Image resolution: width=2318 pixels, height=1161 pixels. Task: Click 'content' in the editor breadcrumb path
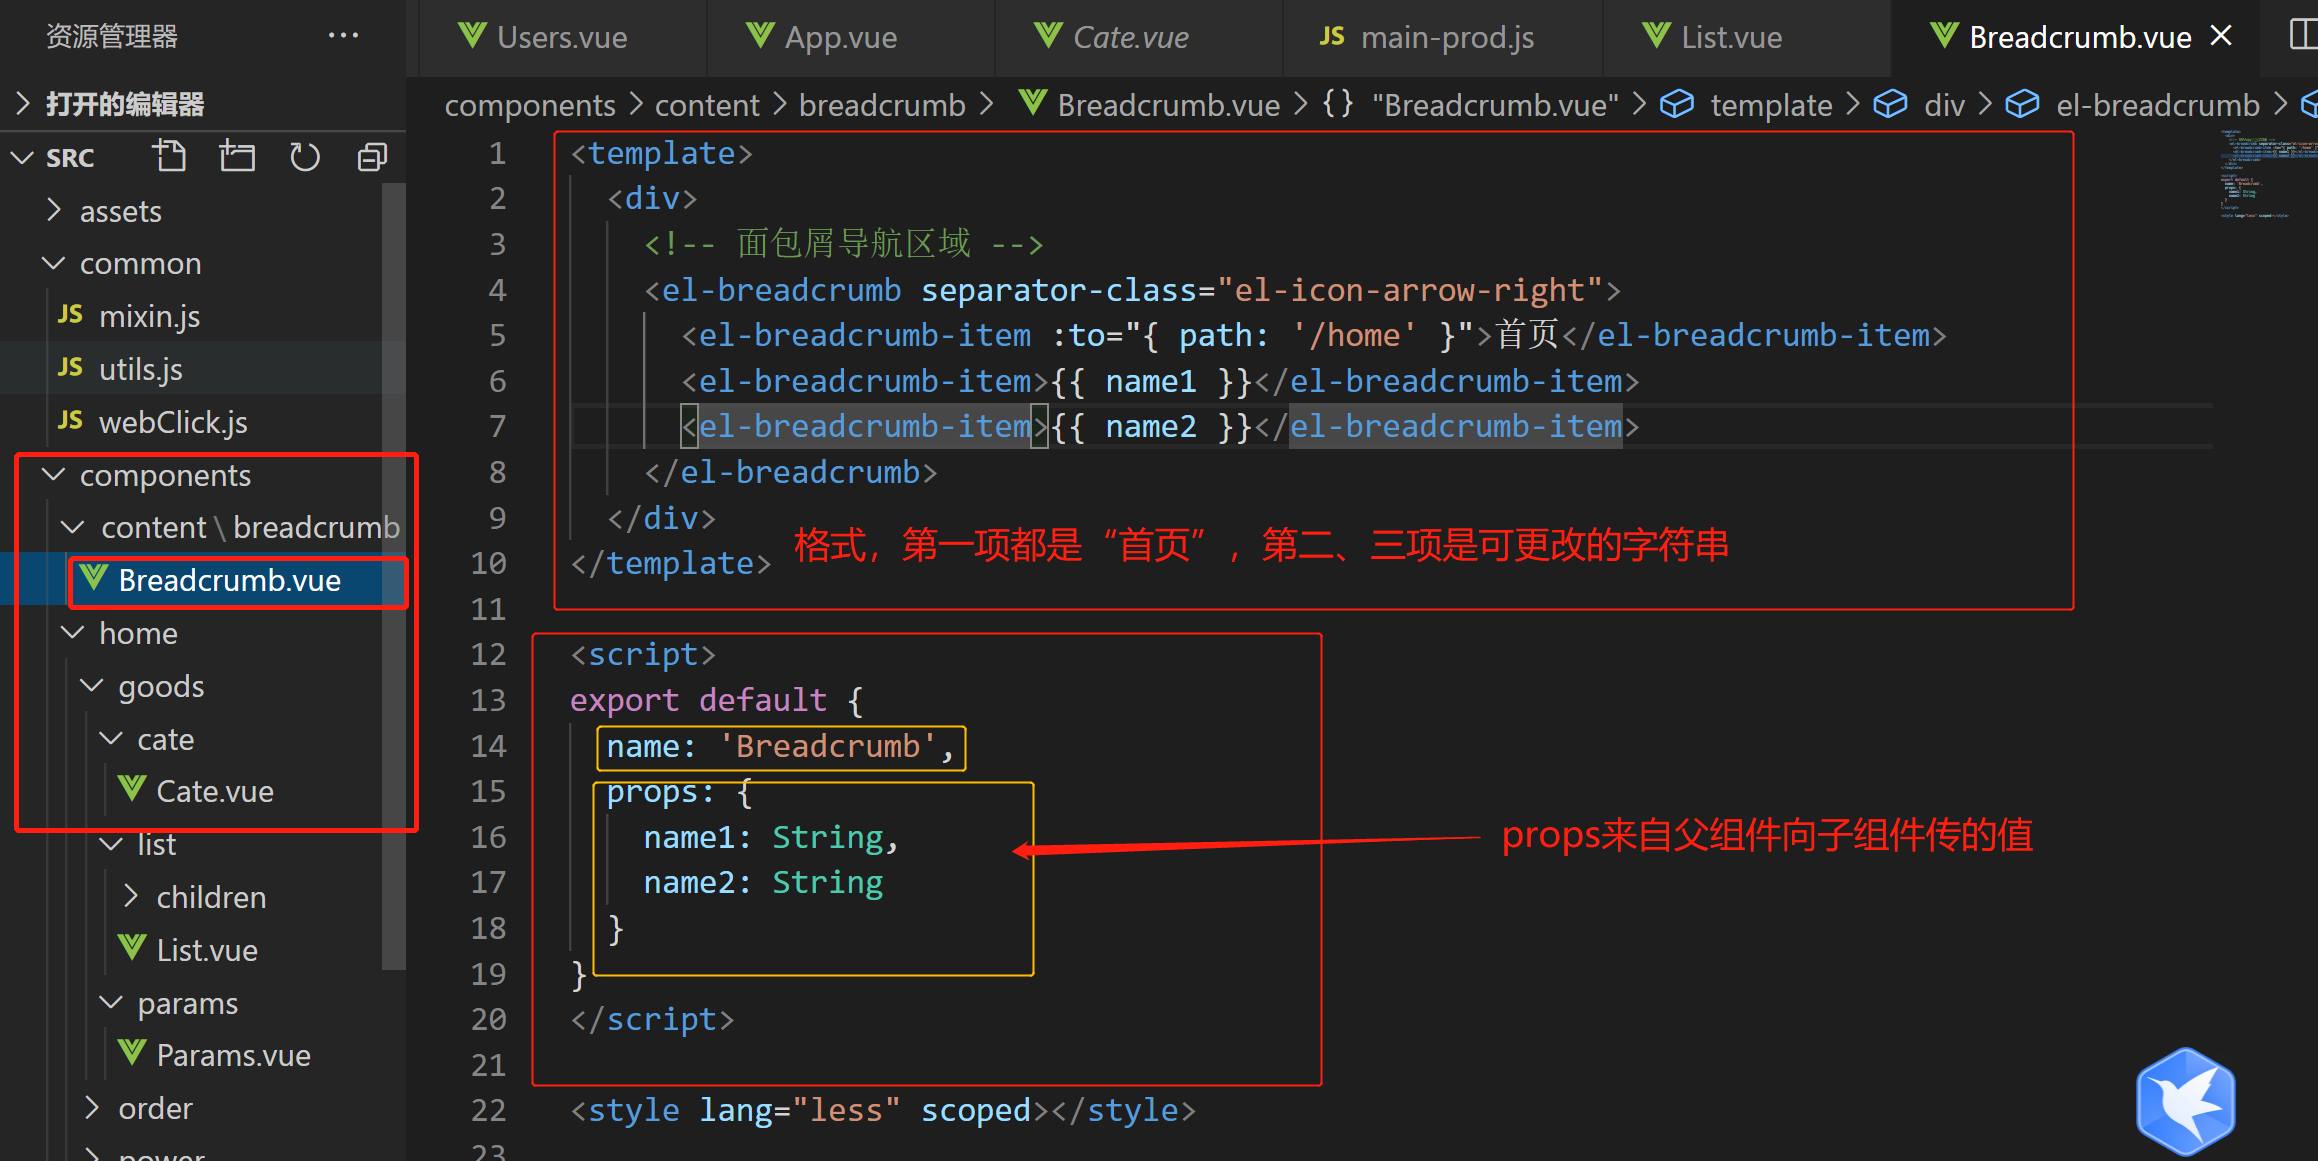click(x=707, y=105)
